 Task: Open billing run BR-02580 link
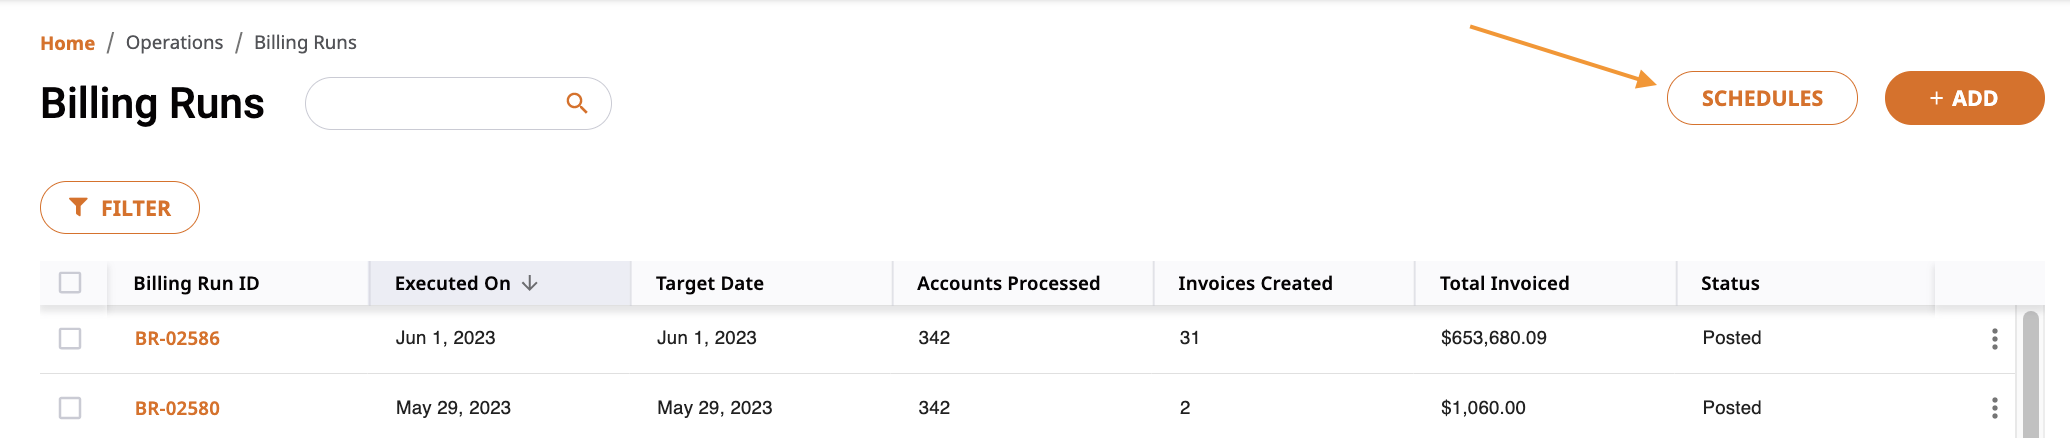(x=177, y=408)
